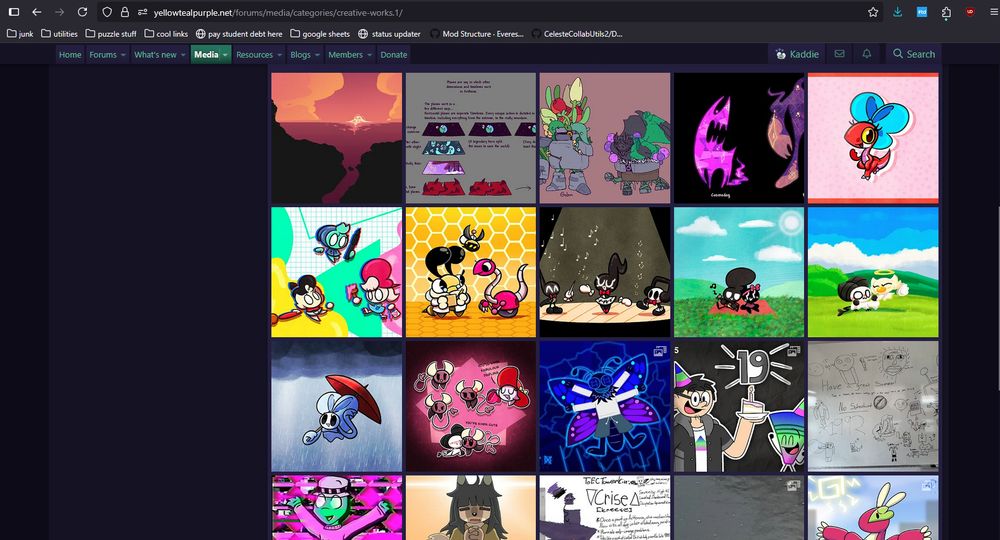Open the junk bookmarks folder
1000x540 pixels.
[x=20, y=34]
